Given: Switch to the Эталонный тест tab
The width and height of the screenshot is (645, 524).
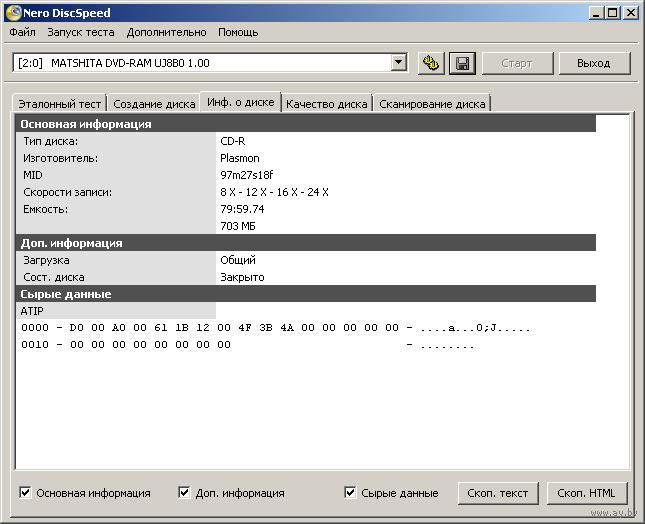Looking at the screenshot, I should point(60,104).
